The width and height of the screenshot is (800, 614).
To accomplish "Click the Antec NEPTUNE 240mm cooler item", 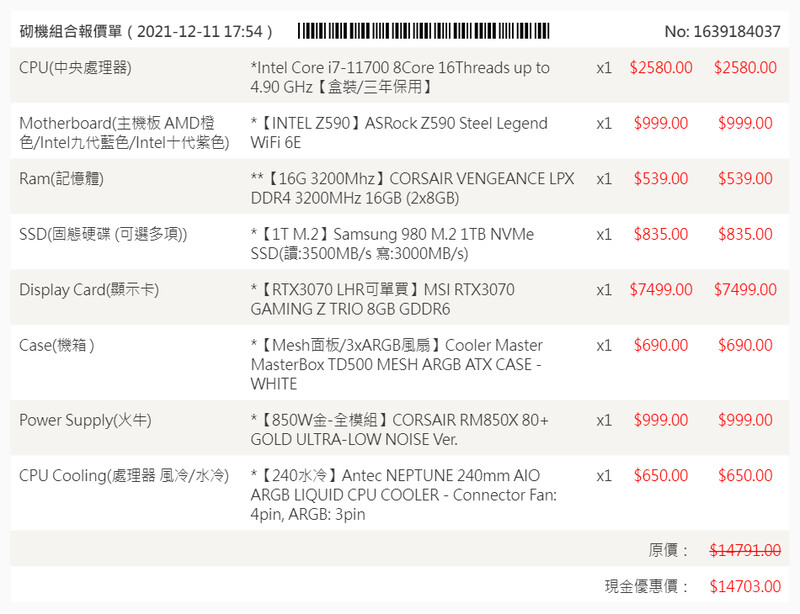I will click(x=403, y=495).
